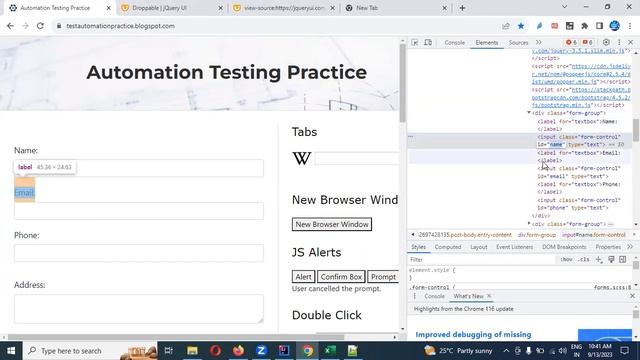The image size is (640, 360).
Task: Go back to the previous page
Action: click(x=10, y=26)
